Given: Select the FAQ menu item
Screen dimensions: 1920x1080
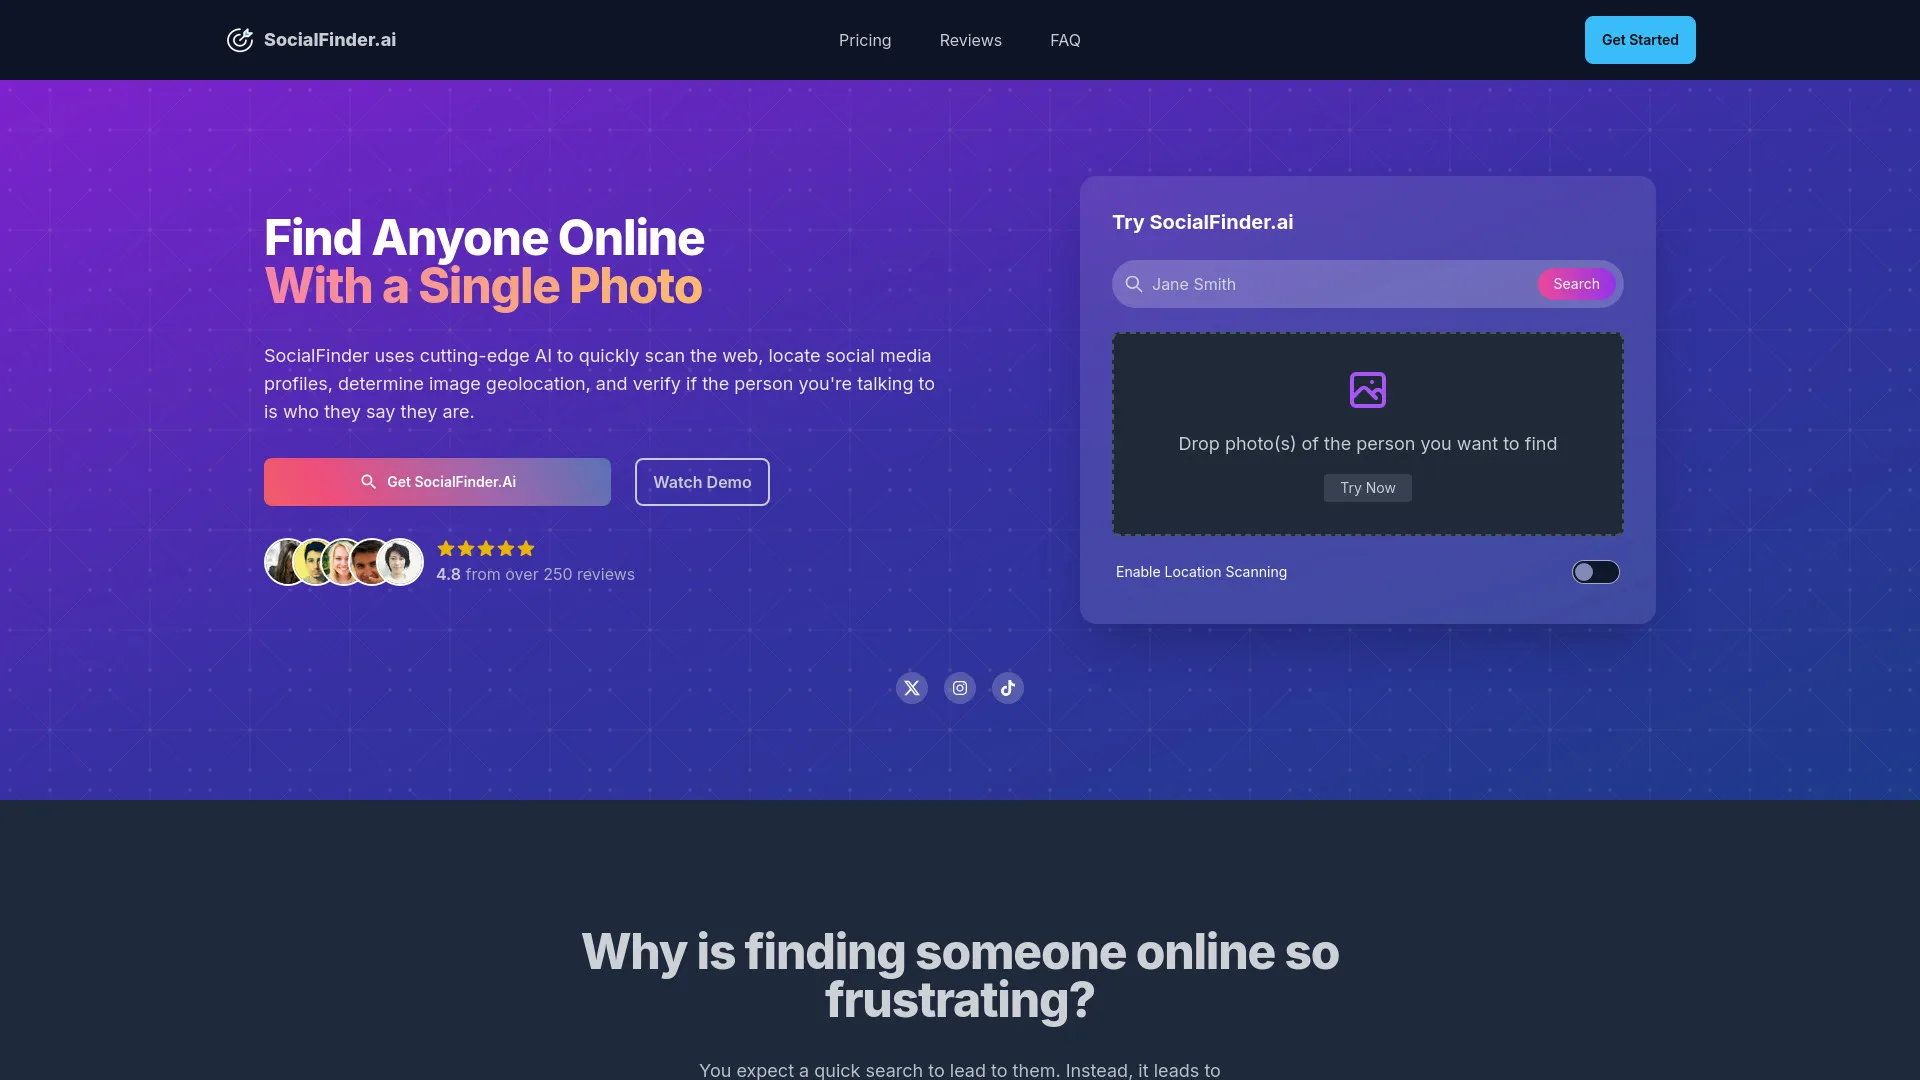Looking at the screenshot, I should pyautogui.click(x=1064, y=40).
